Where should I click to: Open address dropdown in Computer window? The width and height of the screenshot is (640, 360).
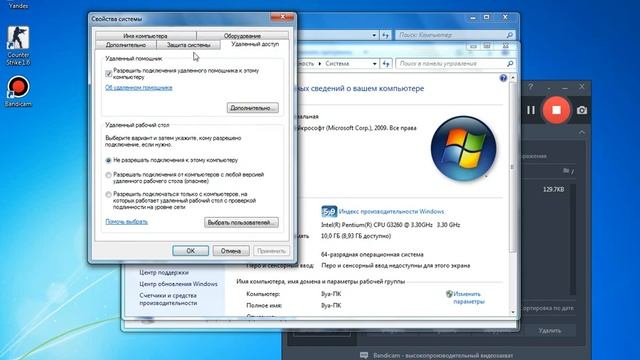tap(374, 35)
